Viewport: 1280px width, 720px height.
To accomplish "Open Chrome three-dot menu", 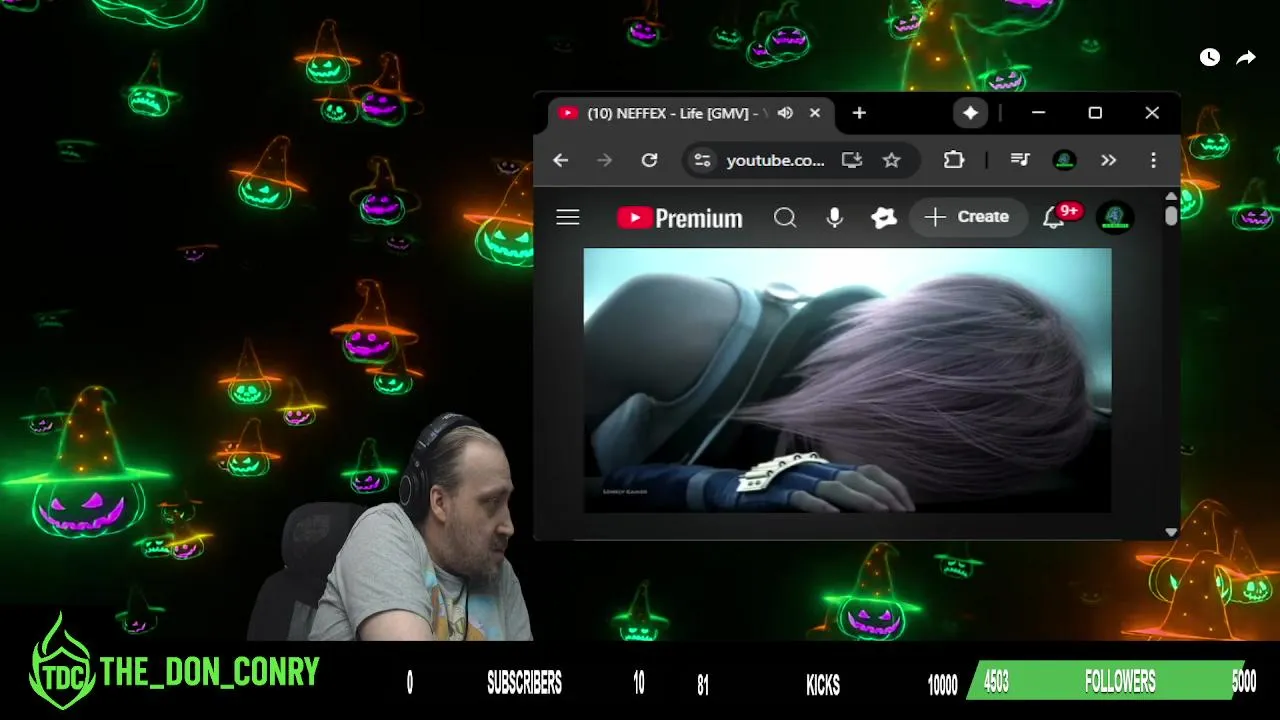I will point(1153,160).
